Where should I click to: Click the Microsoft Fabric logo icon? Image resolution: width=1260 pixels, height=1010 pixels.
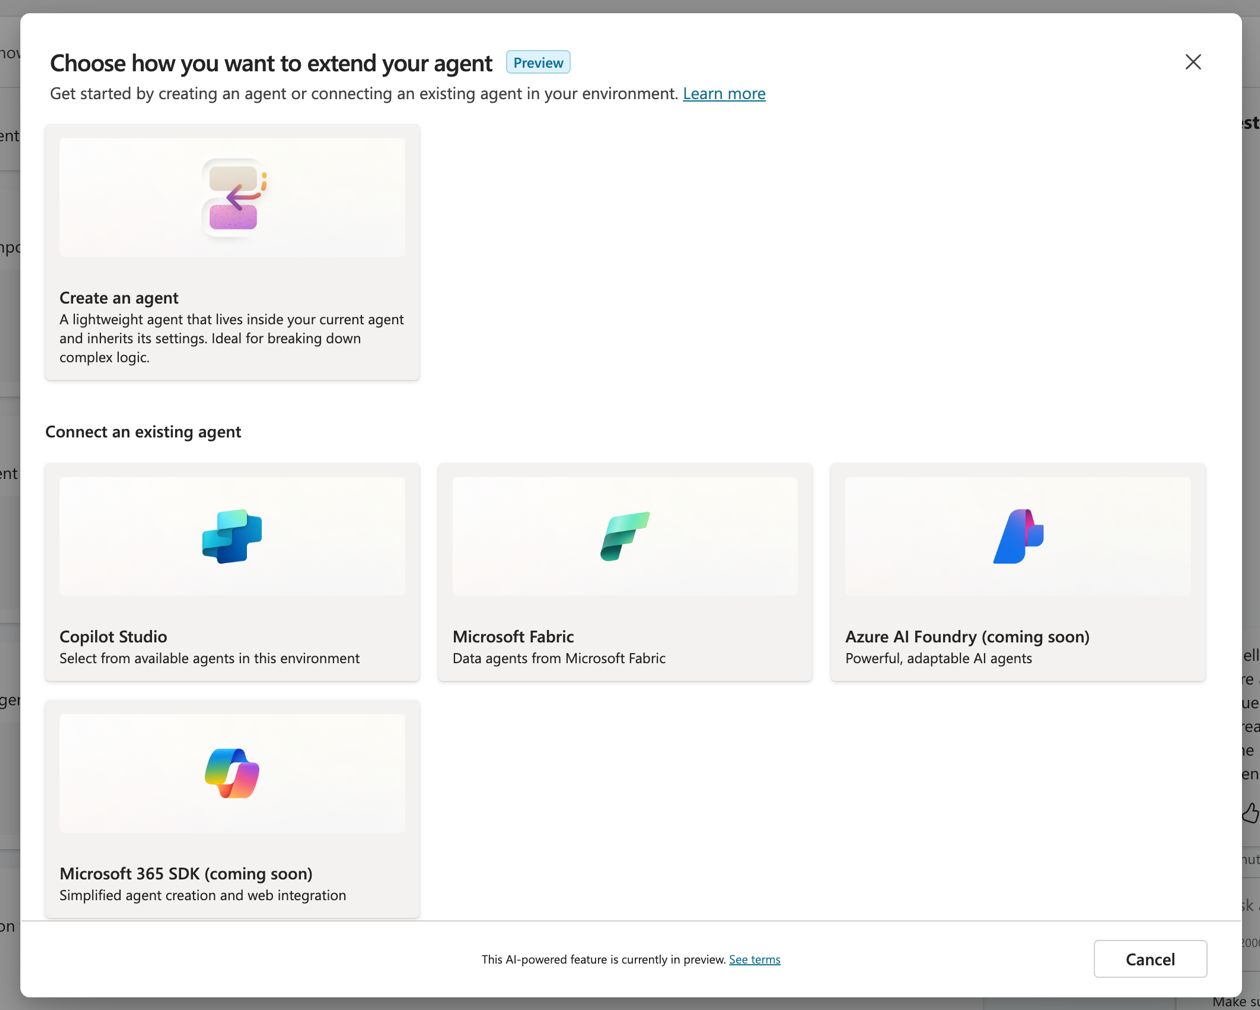pos(625,536)
